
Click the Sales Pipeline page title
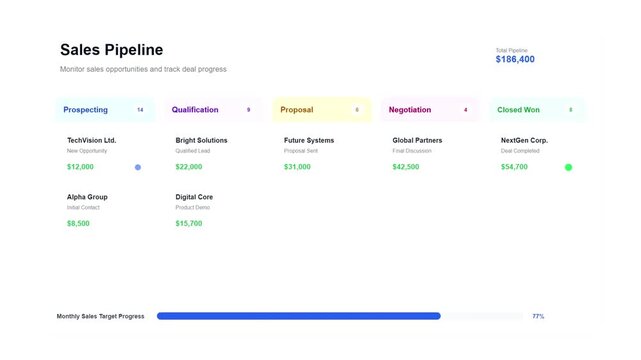(x=112, y=50)
